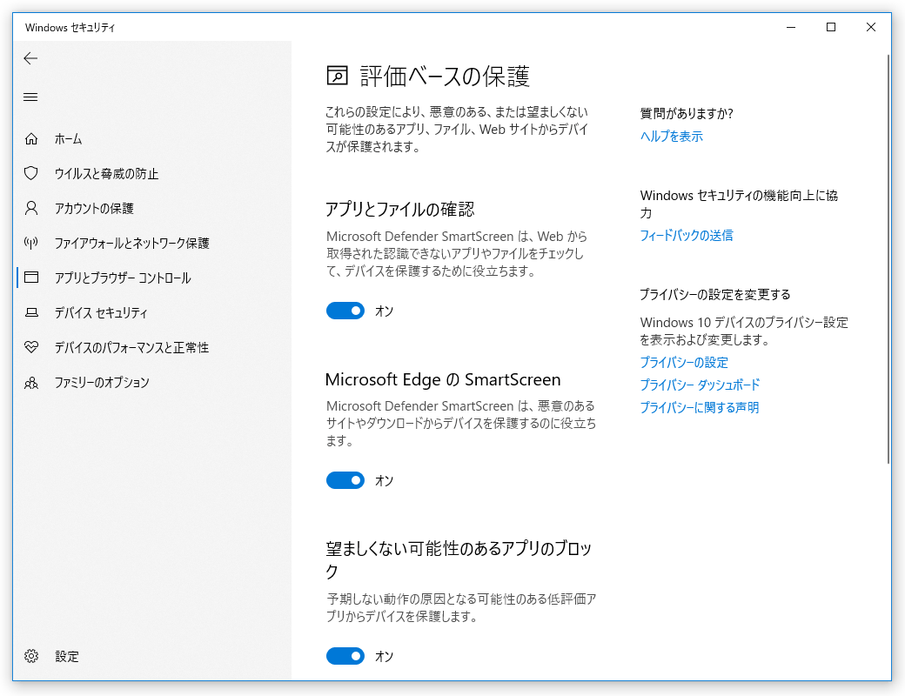Open デバイスのパフォーマンスと正常性
This screenshot has width=905, height=696.
[132, 347]
